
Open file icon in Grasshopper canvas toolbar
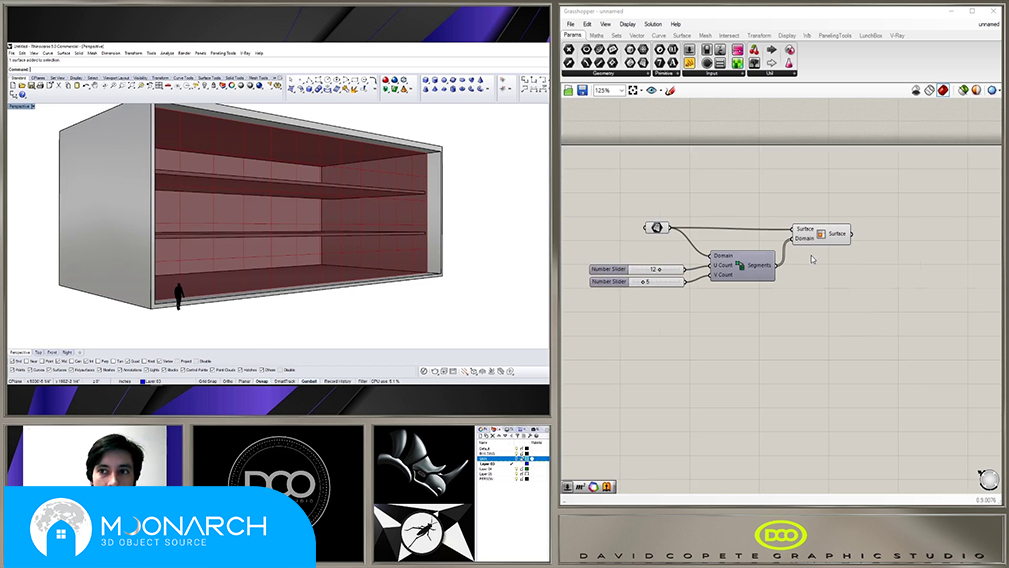pyautogui.click(x=568, y=91)
